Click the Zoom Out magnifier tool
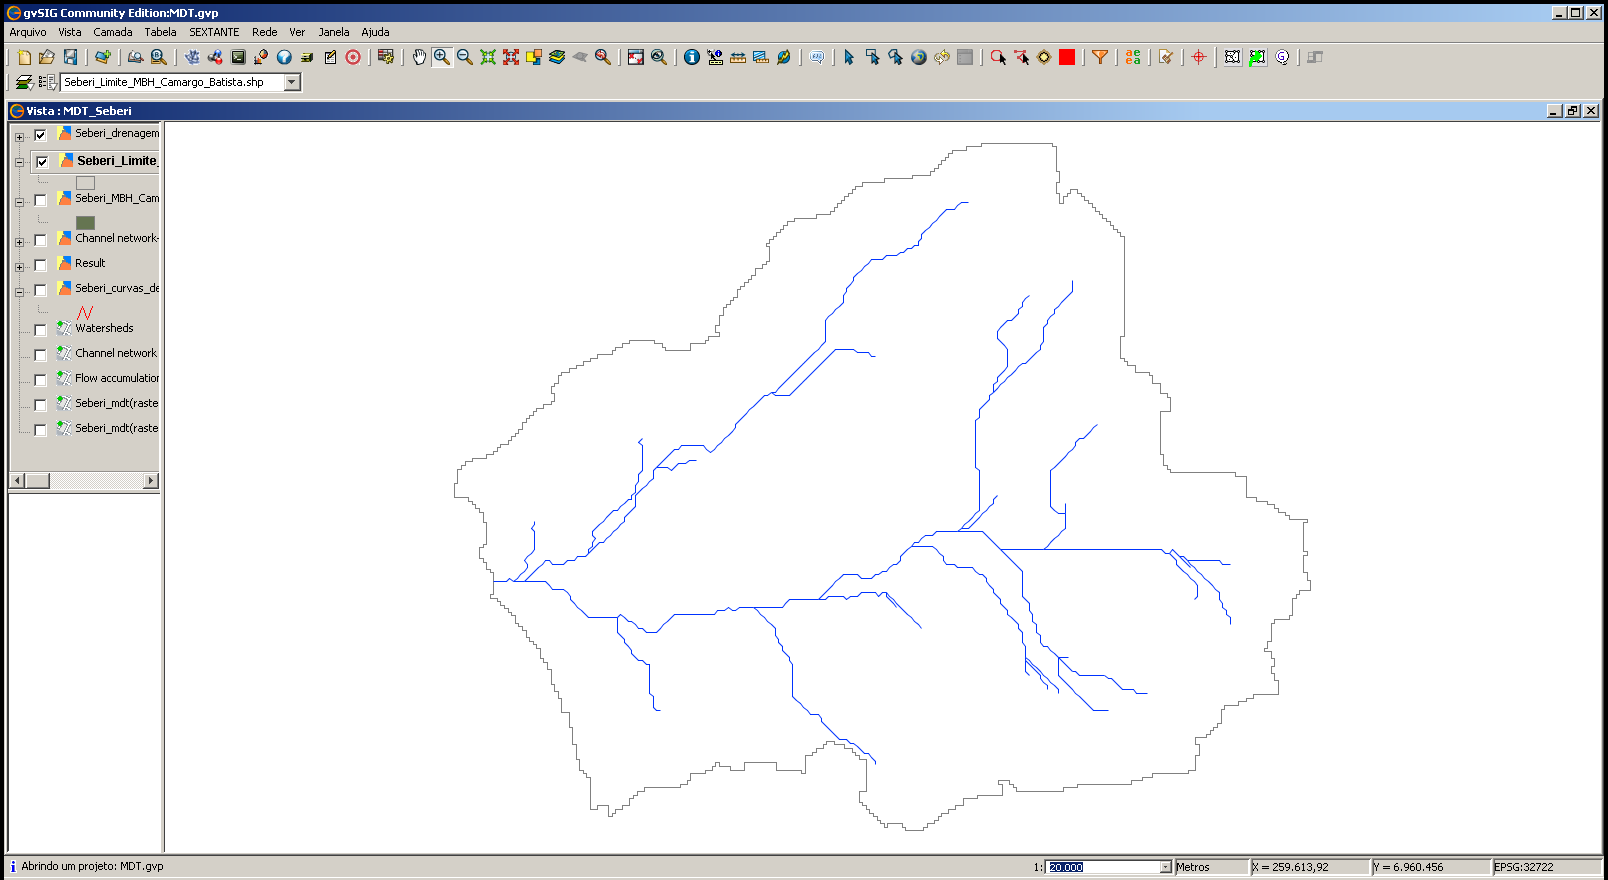The image size is (1608, 880). click(x=465, y=58)
